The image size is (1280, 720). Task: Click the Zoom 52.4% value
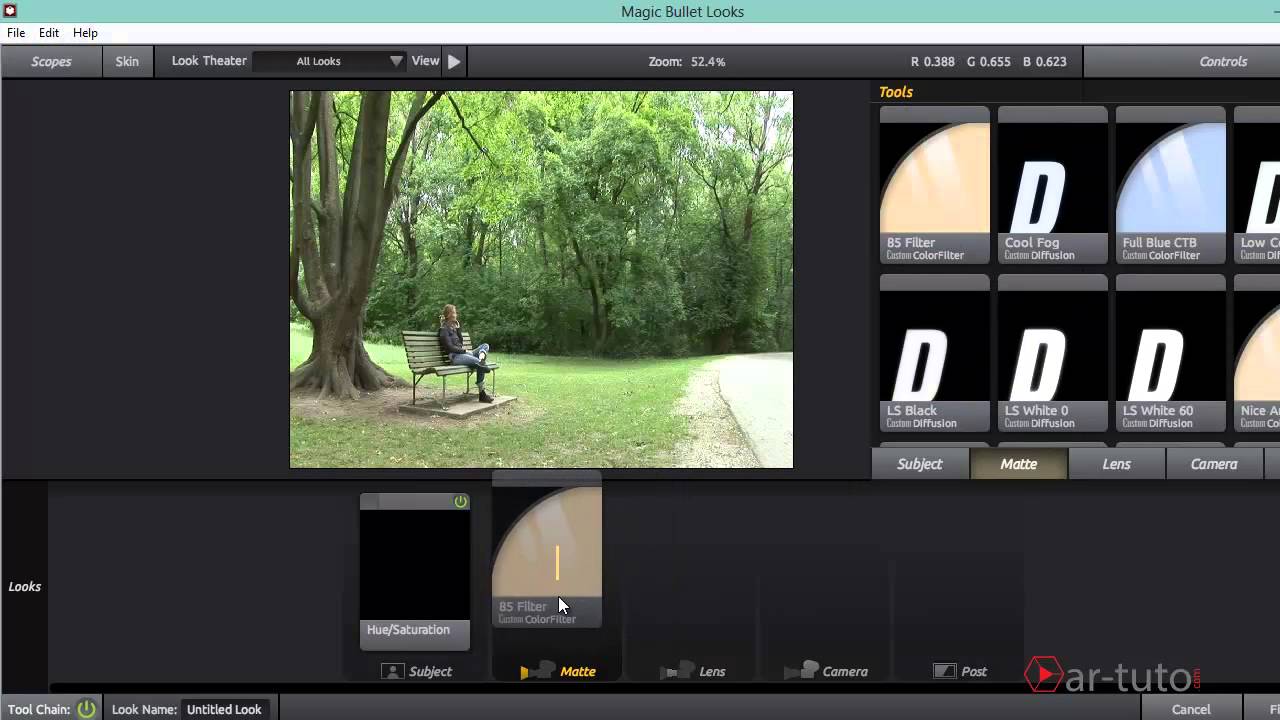point(707,62)
